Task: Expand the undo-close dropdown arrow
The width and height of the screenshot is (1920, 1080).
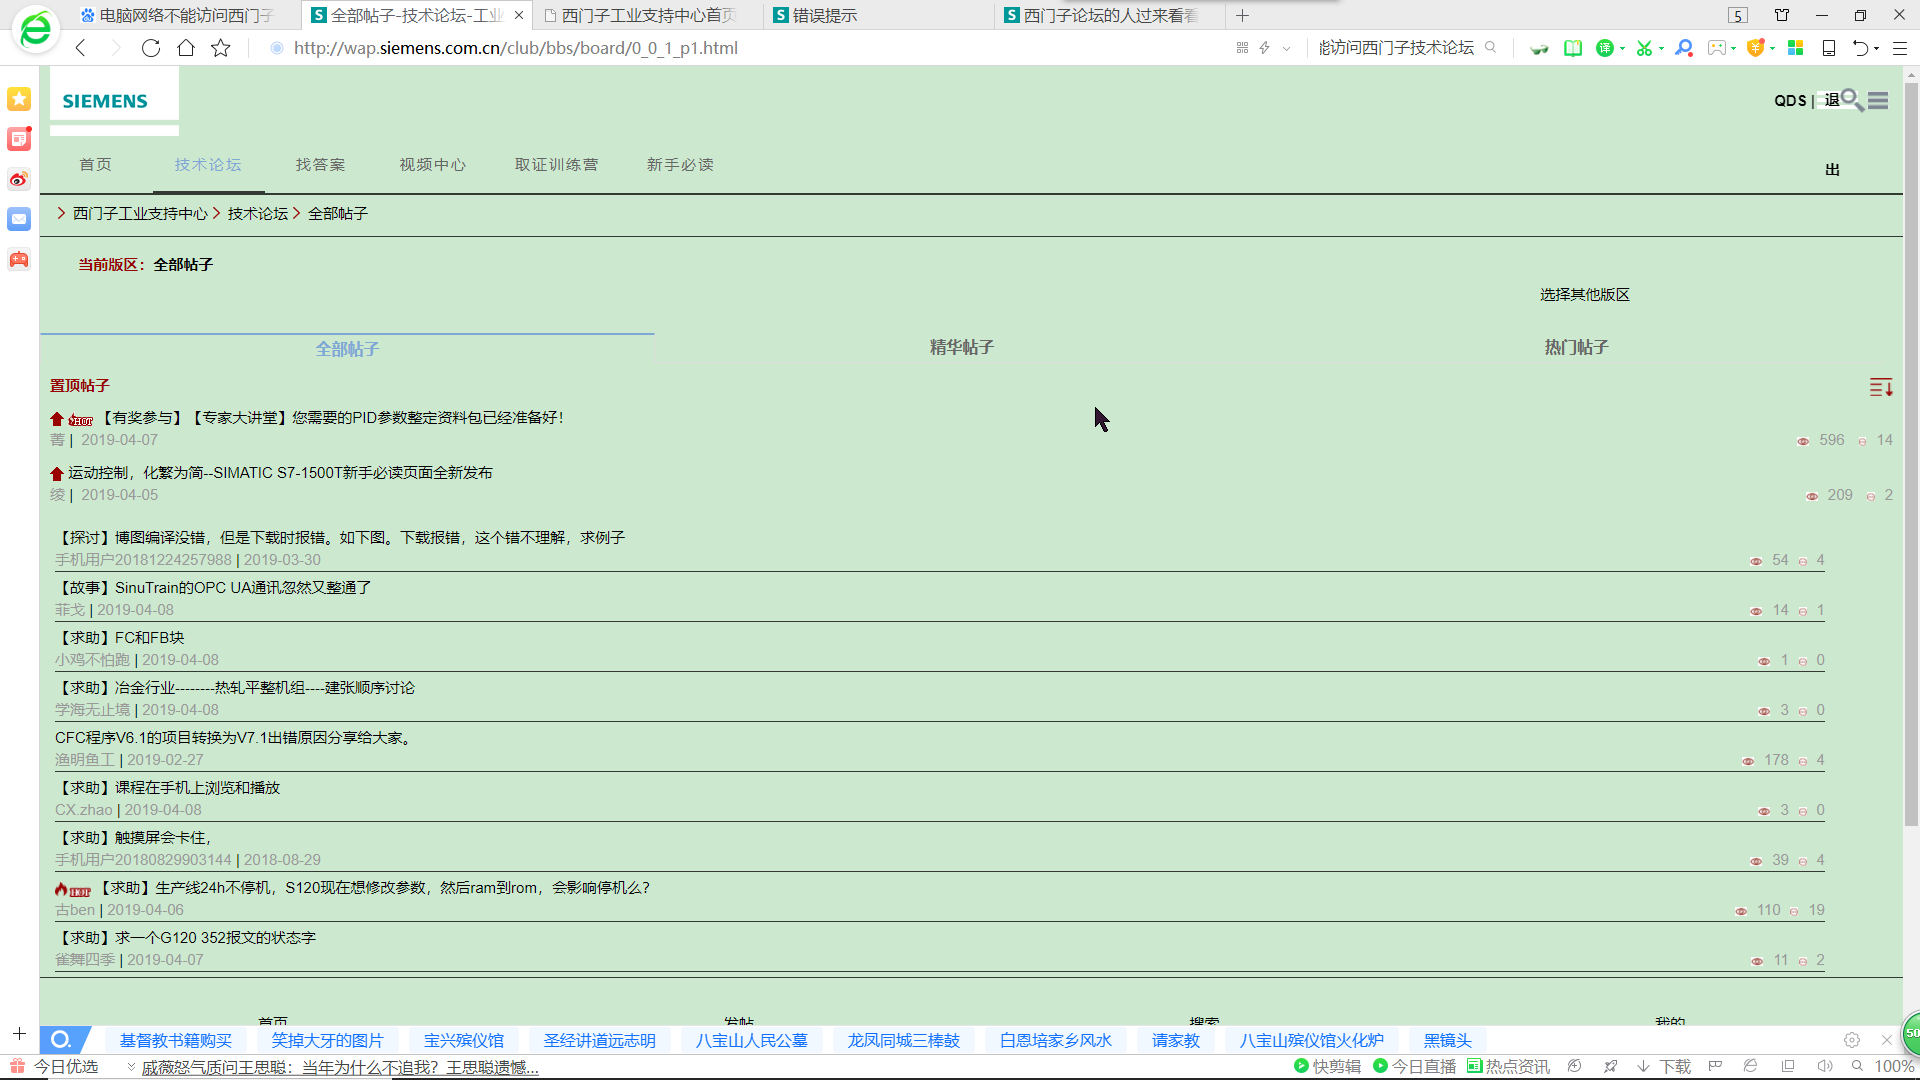Action: point(1876,48)
